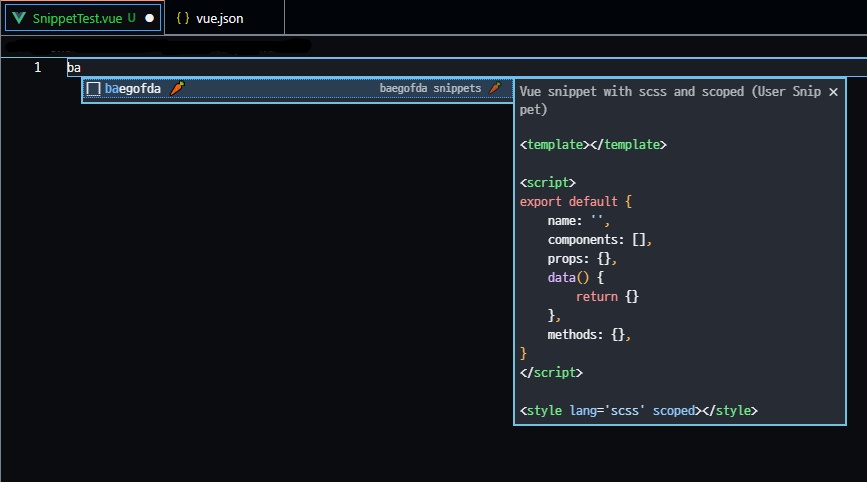Open the vue.json tab
This screenshot has width=867, height=482.
coord(224,18)
